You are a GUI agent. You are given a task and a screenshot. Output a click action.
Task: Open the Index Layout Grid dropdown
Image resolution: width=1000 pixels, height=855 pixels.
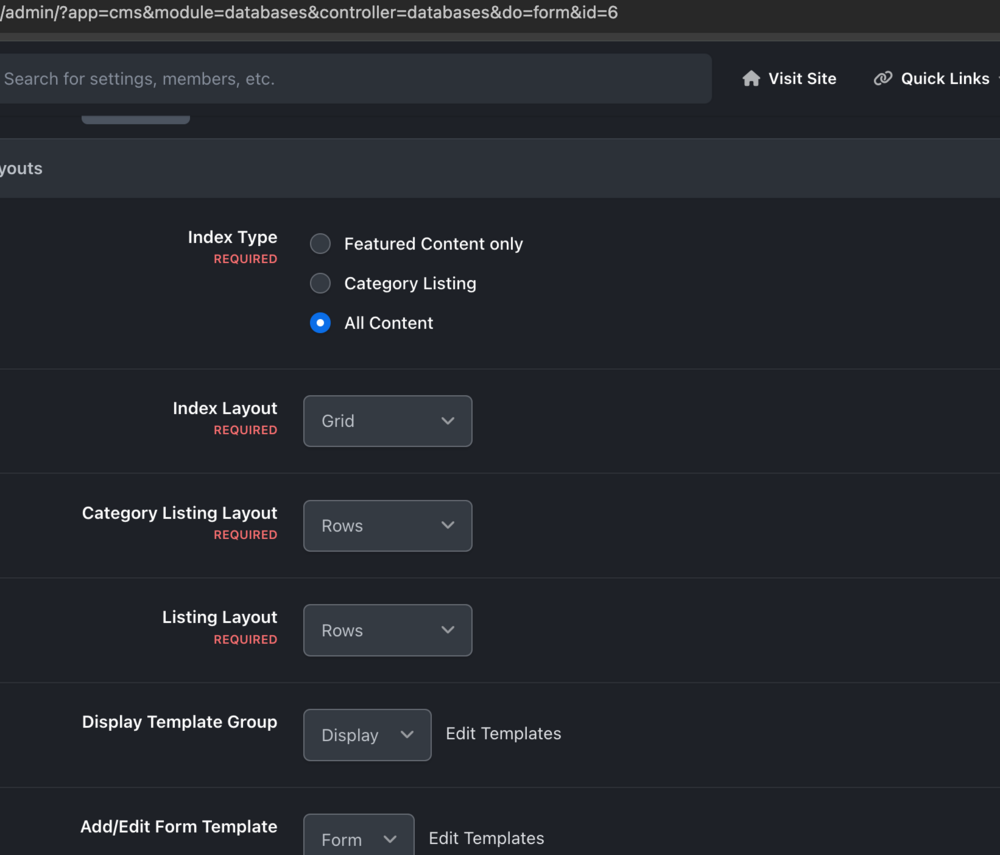tap(388, 421)
